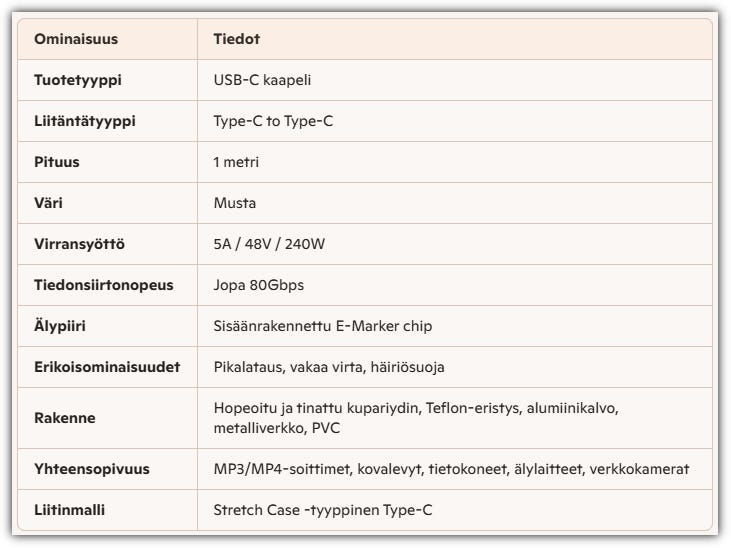Select the Erikoisominaisuudet row label
Image resolution: width=731 pixels, height=548 pixels.
click(x=107, y=367)
